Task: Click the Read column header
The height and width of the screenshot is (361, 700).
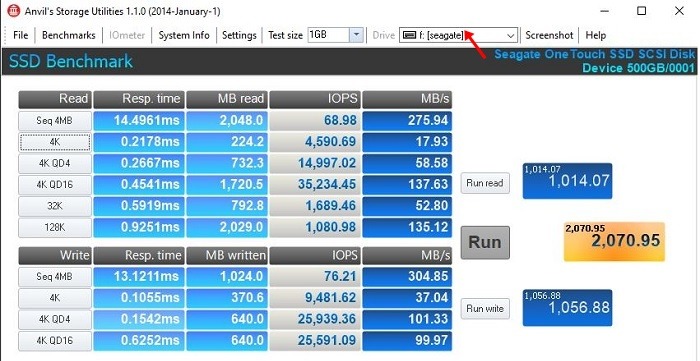Action: coord(55,100)
